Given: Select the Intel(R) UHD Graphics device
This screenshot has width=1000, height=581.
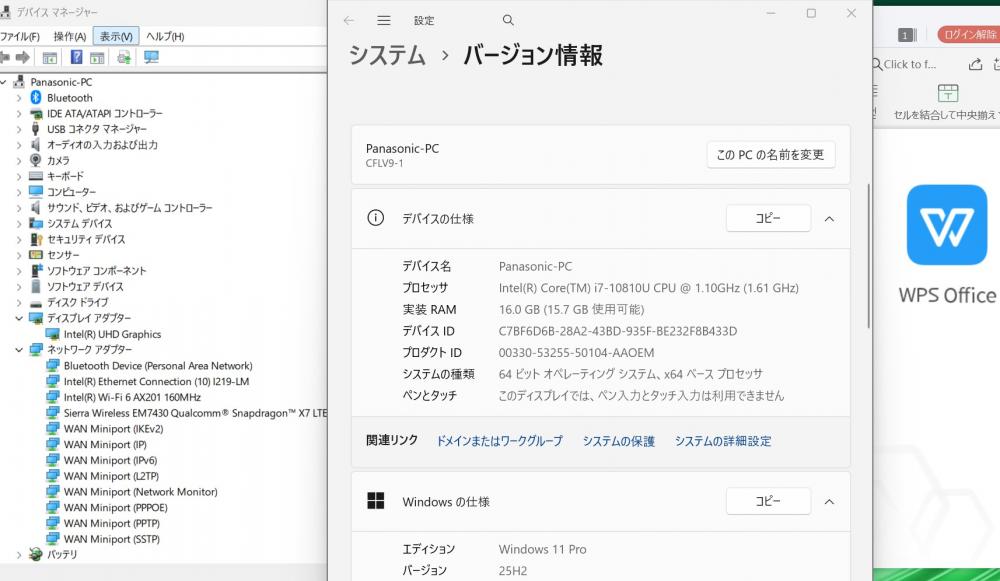Looking at the screenshot, I should (112, 334).
